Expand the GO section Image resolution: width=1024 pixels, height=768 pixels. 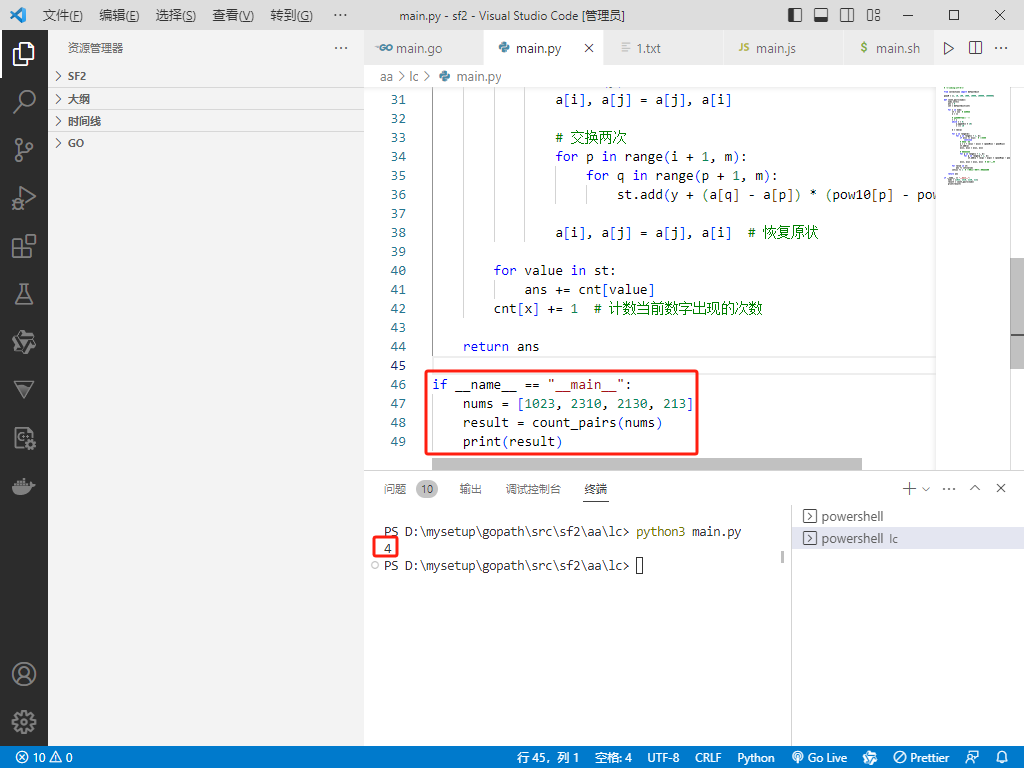[206, 143]
